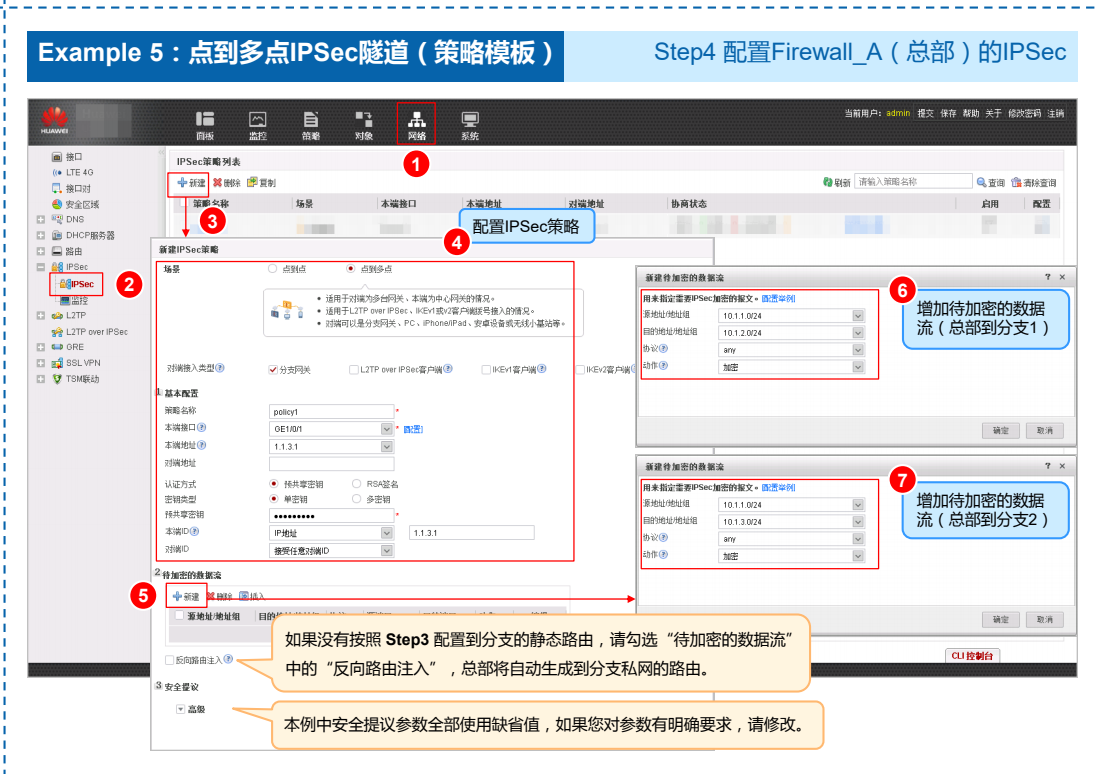The image size is (1095, 774).
Task: Click 注销 to log out
Action: pyautogui.click(x=1056, y=113)
